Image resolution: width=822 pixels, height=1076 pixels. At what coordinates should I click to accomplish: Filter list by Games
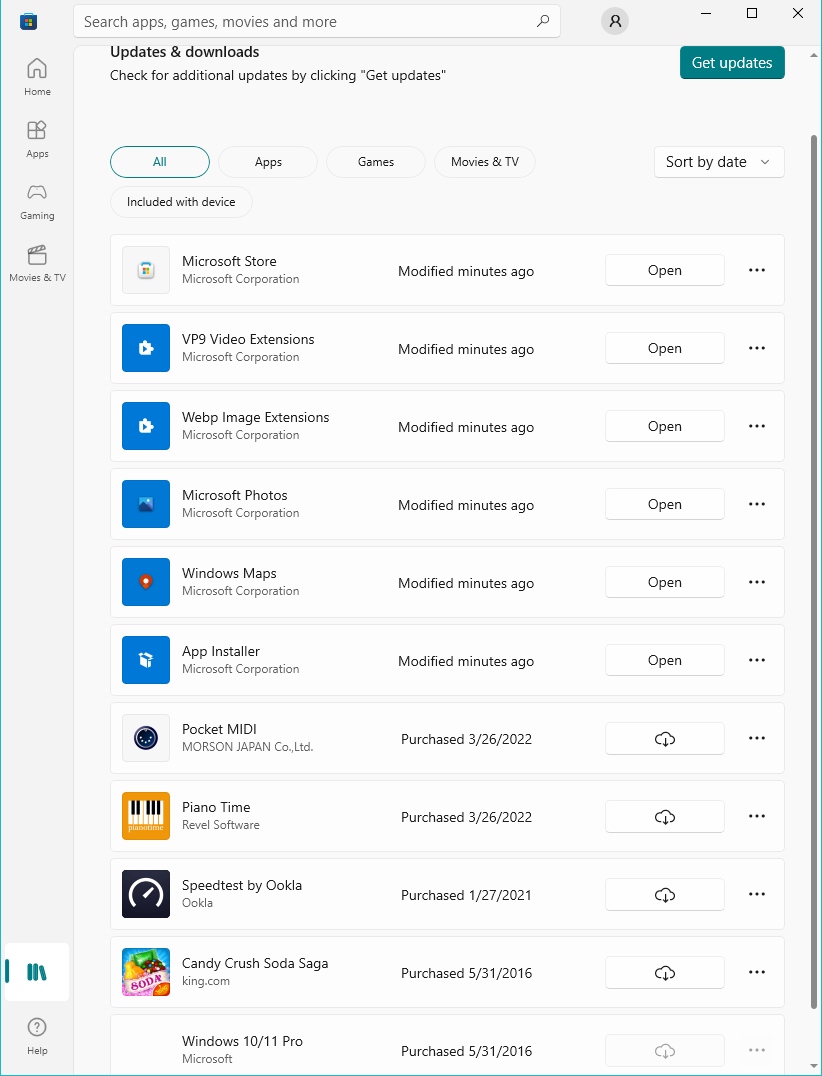pyautogui.click(x=376, y=162)
